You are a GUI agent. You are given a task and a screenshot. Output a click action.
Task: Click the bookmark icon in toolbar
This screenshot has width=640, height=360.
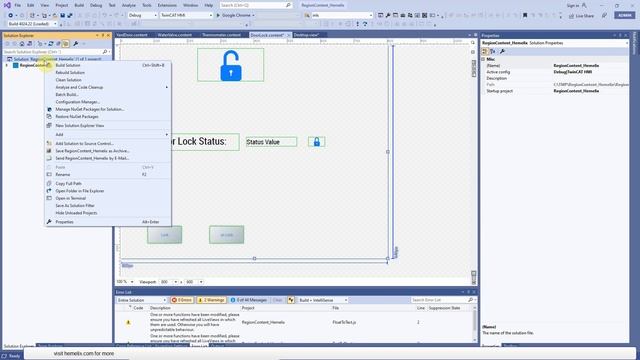click(x=525, y=16)
